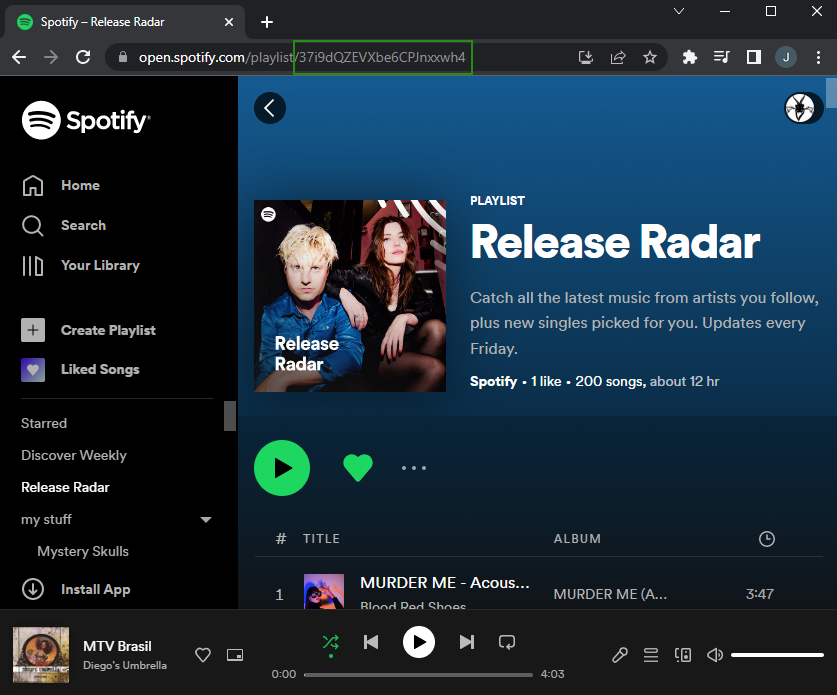Click the now playing album art

tap(41, 655)
